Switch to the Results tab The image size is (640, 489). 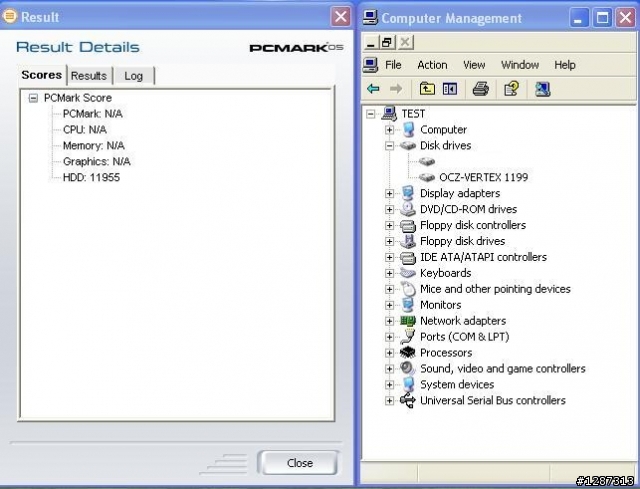point(89,76)
